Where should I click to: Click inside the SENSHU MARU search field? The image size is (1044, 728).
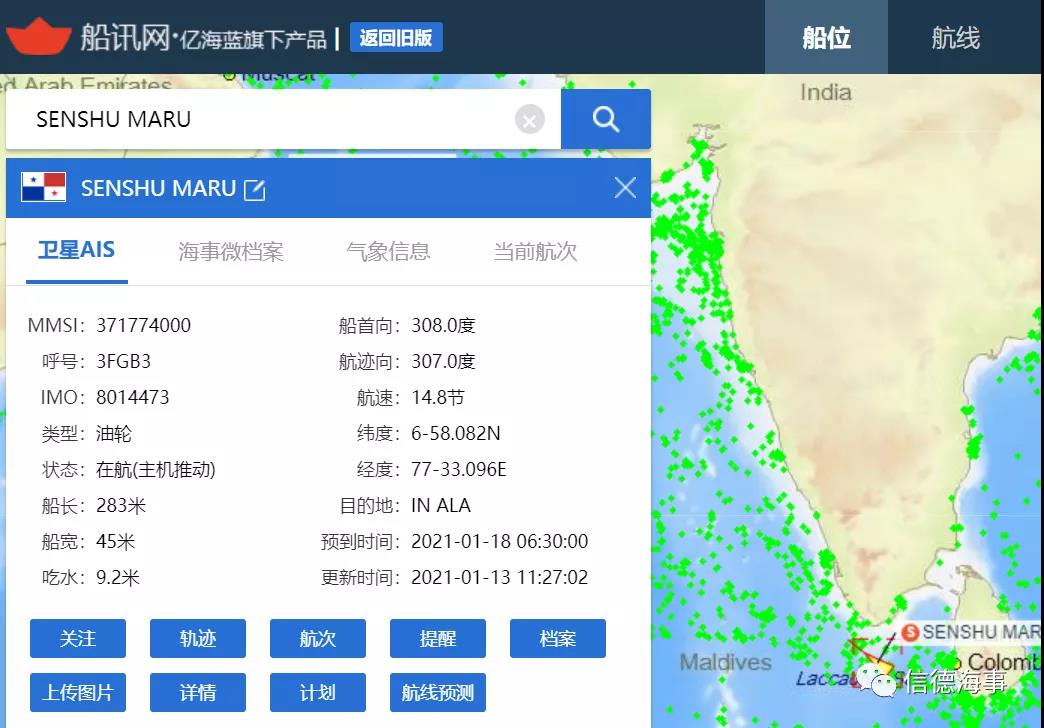click(x=250, y=119)
